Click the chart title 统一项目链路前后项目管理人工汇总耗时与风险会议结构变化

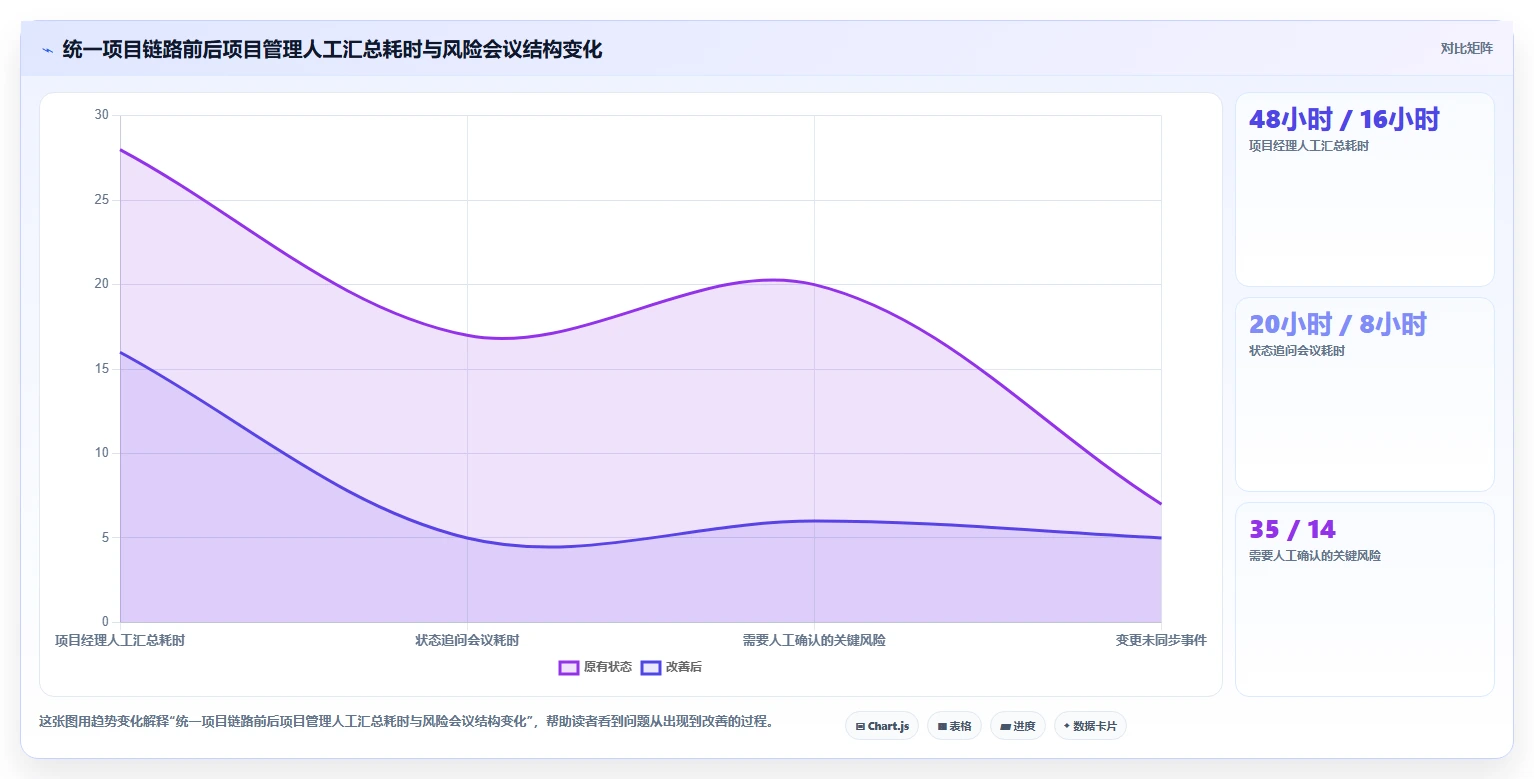(332, 49)
